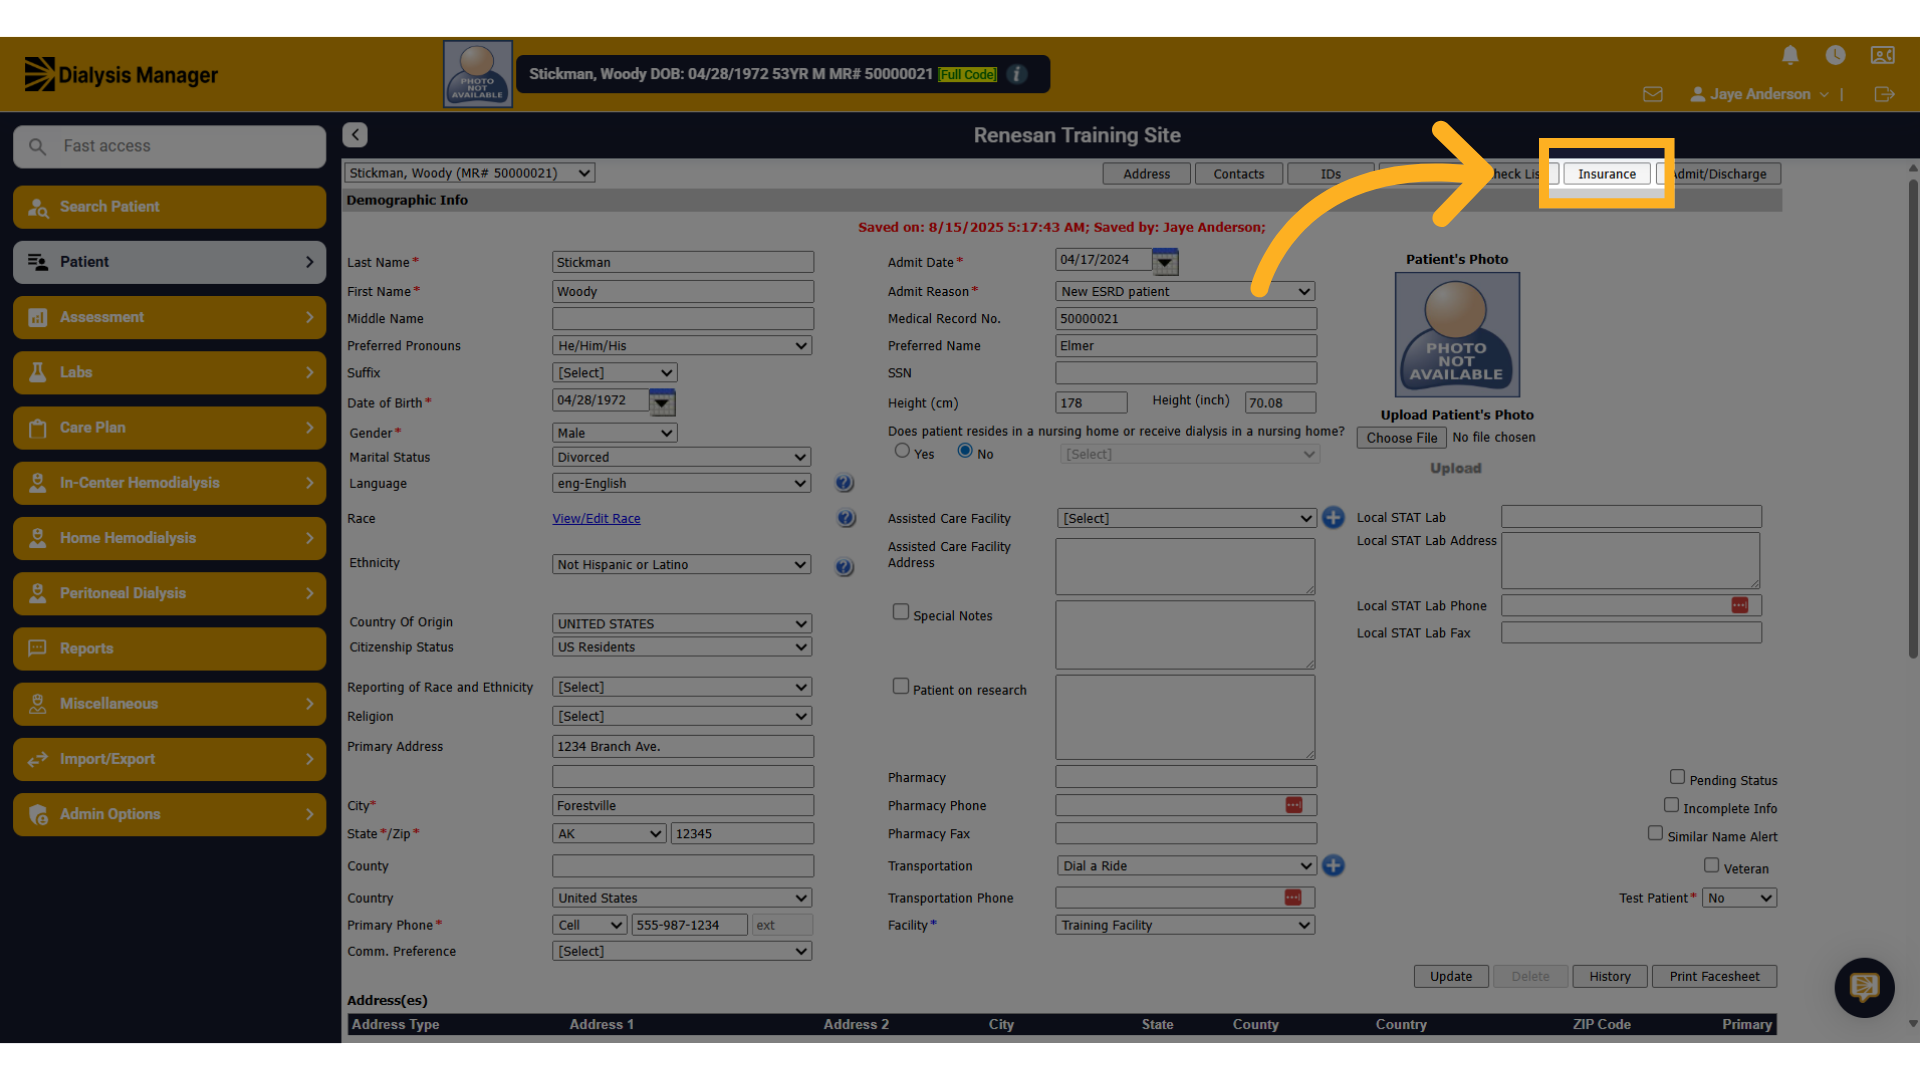This screenshot has height=1080, width=1920.
Task: Click help icon next to Race
Action: coord(846,518)
